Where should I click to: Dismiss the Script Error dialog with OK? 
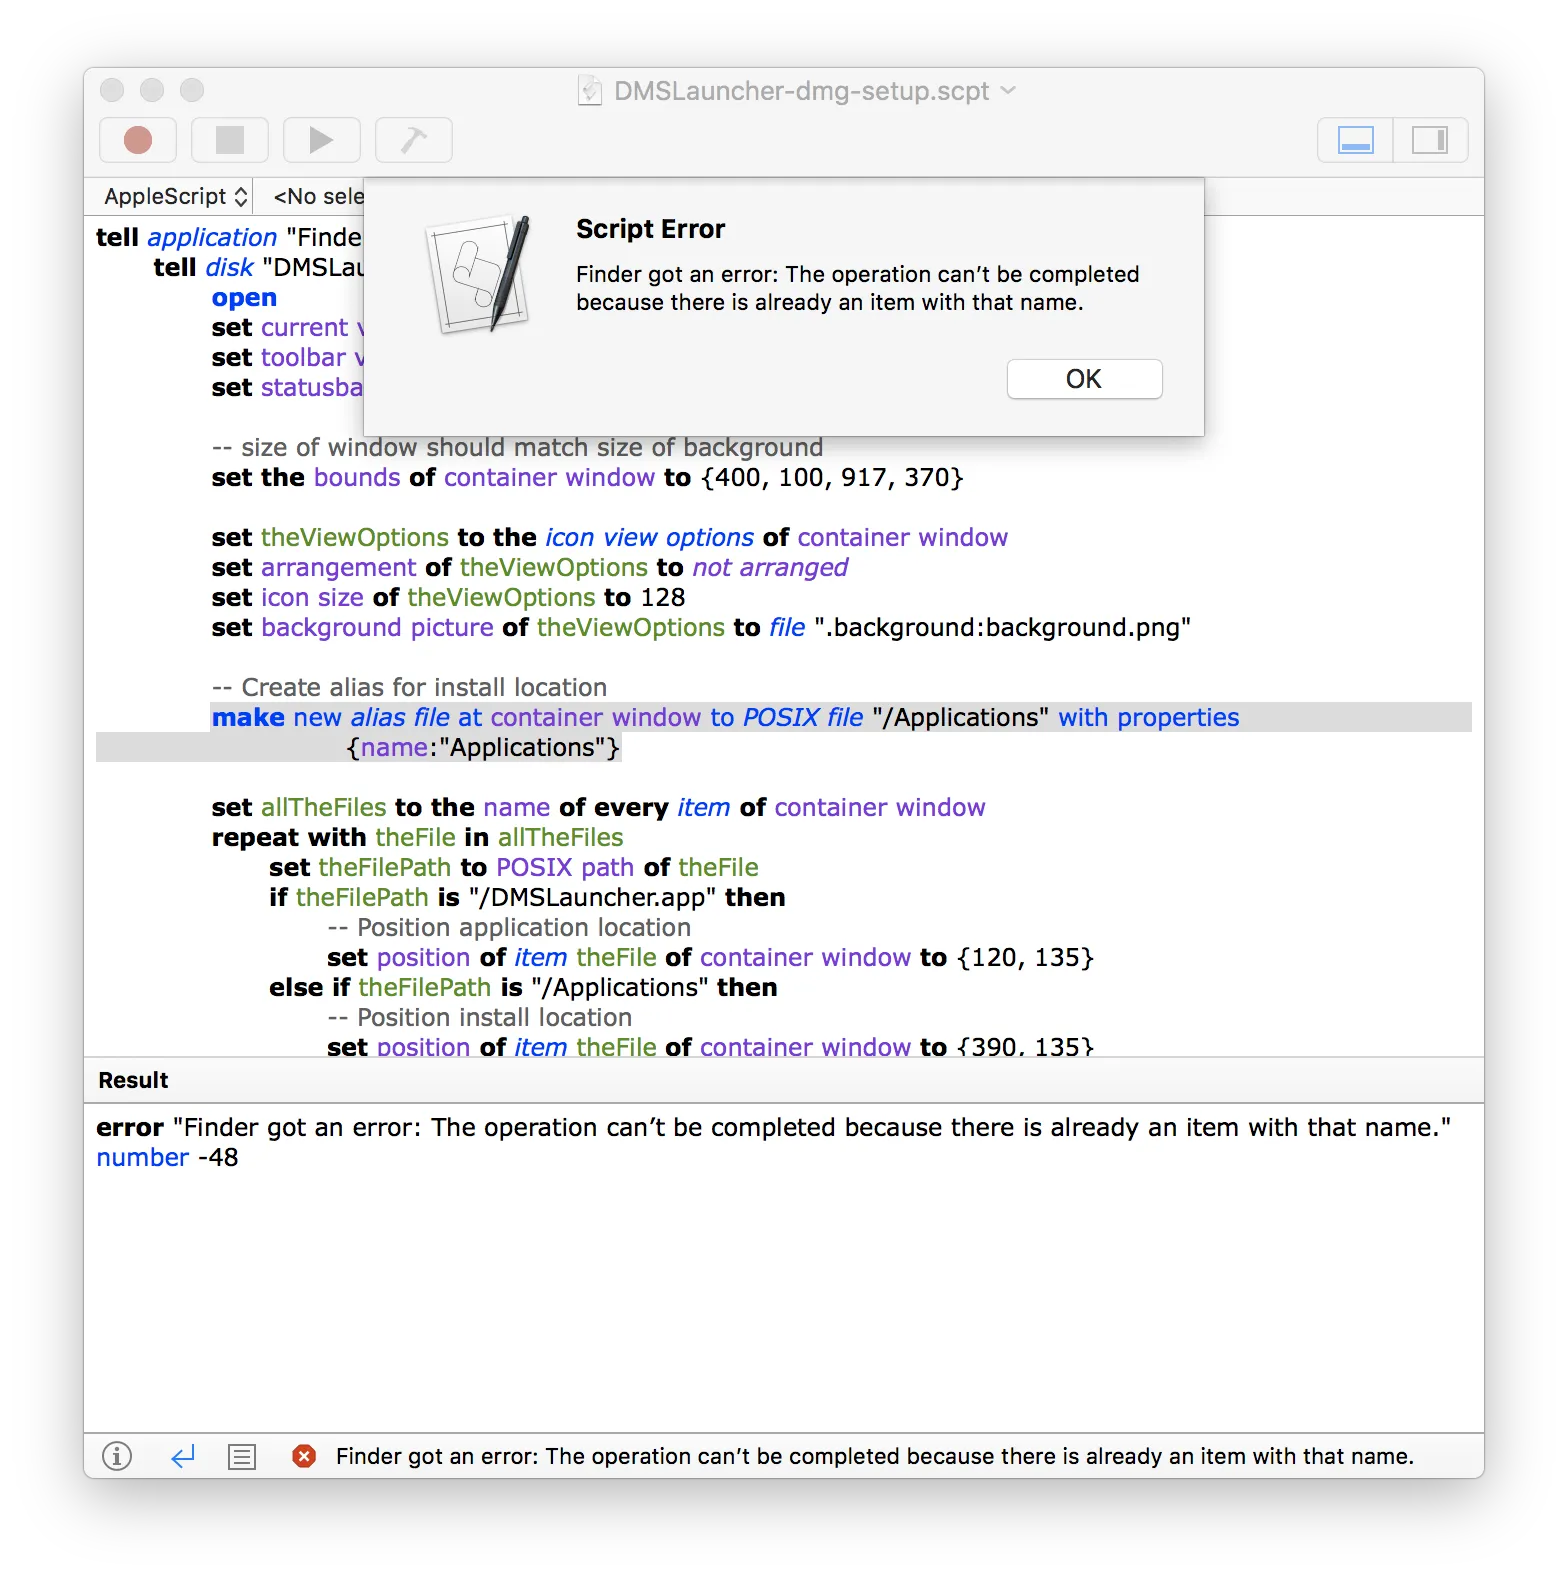point(1084,379)
